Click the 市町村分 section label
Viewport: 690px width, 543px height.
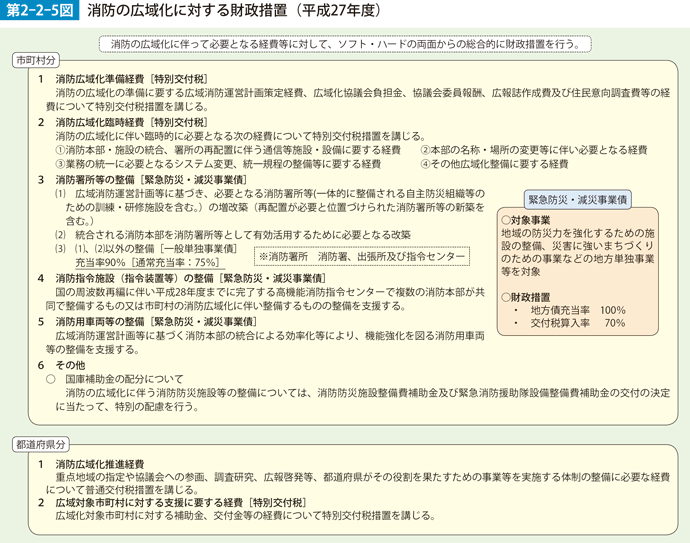(x=36, y=60)
